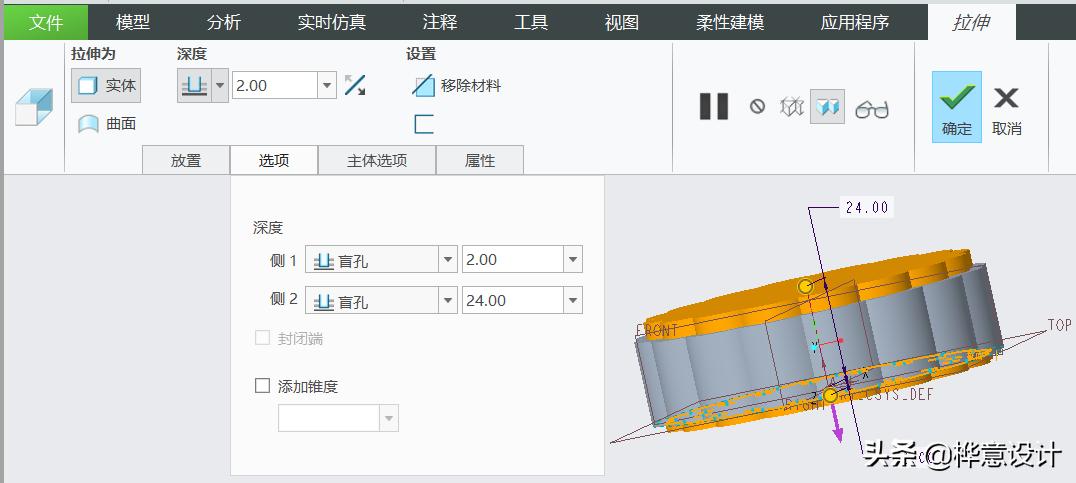Select the FRONT datum plane label
Viewport: 1076px width, 483px height.
point(657,330)
